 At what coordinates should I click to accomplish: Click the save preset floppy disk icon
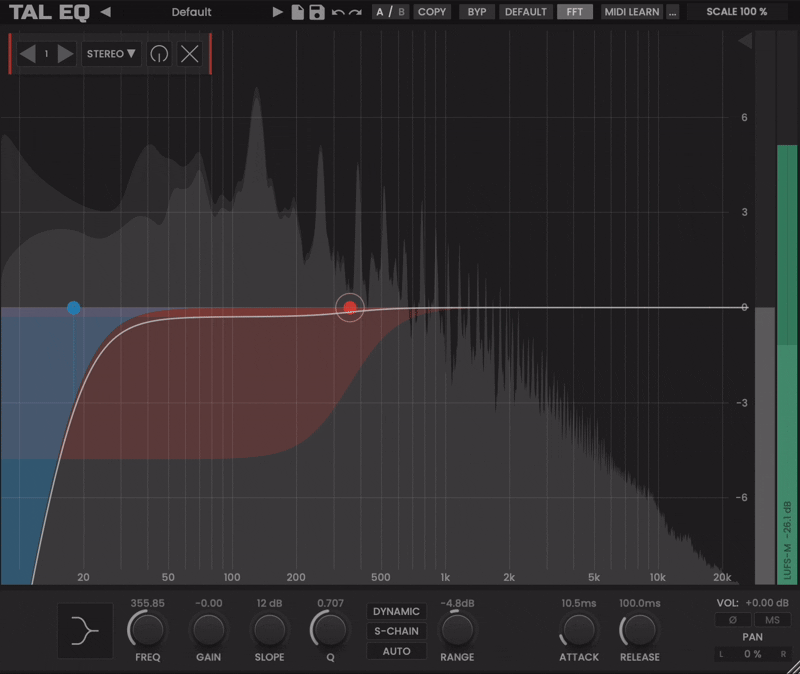(x=317, y=12)
